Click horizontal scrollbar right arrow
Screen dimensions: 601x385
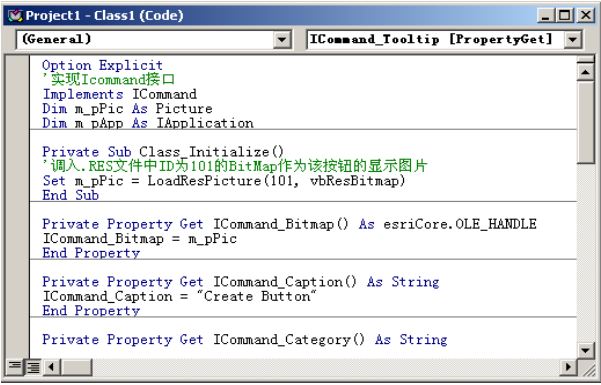[x=568, y=367]
